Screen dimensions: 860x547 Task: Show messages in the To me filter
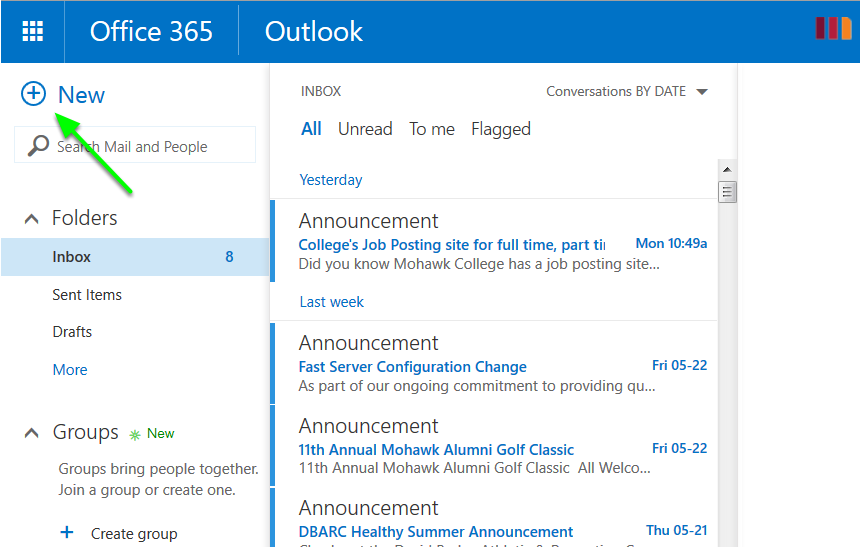pyautogui.click(x=432, y=129)
